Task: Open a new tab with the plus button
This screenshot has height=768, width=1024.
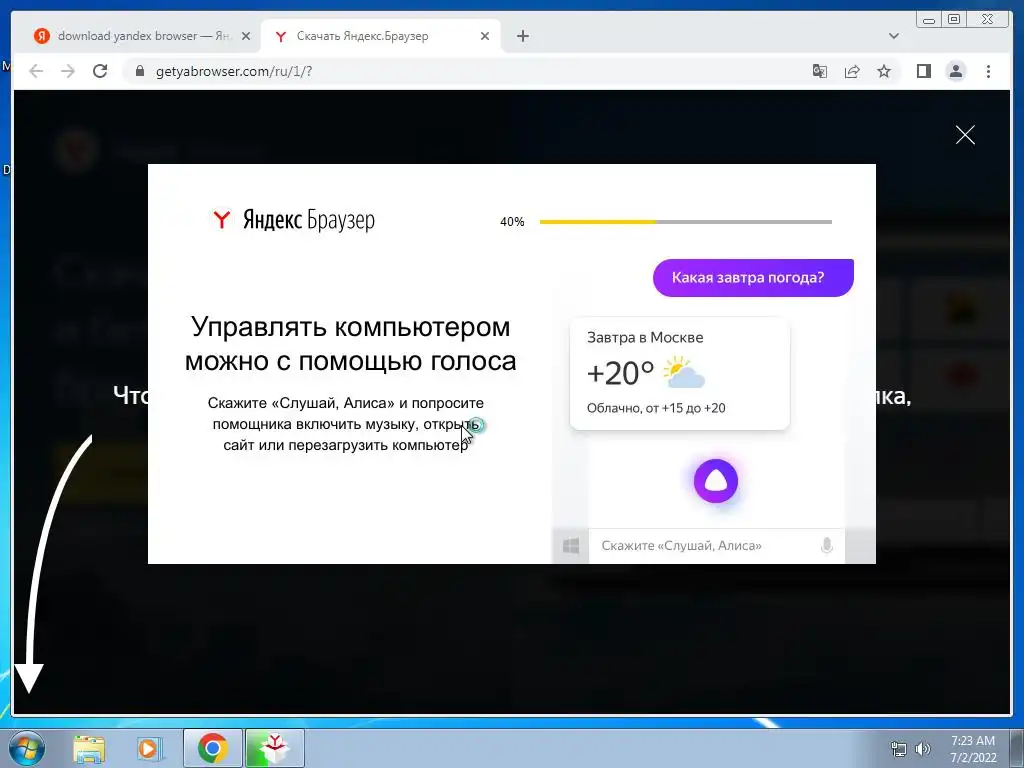Action: [522, 36]
